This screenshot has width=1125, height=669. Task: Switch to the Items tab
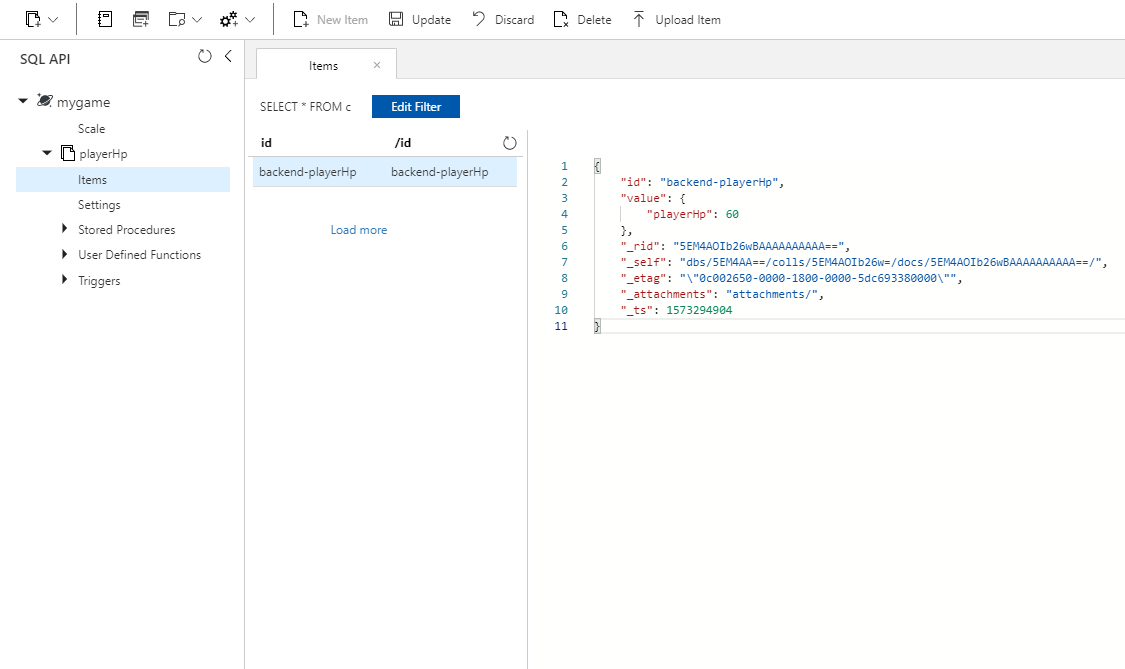[x=325, y=64]
